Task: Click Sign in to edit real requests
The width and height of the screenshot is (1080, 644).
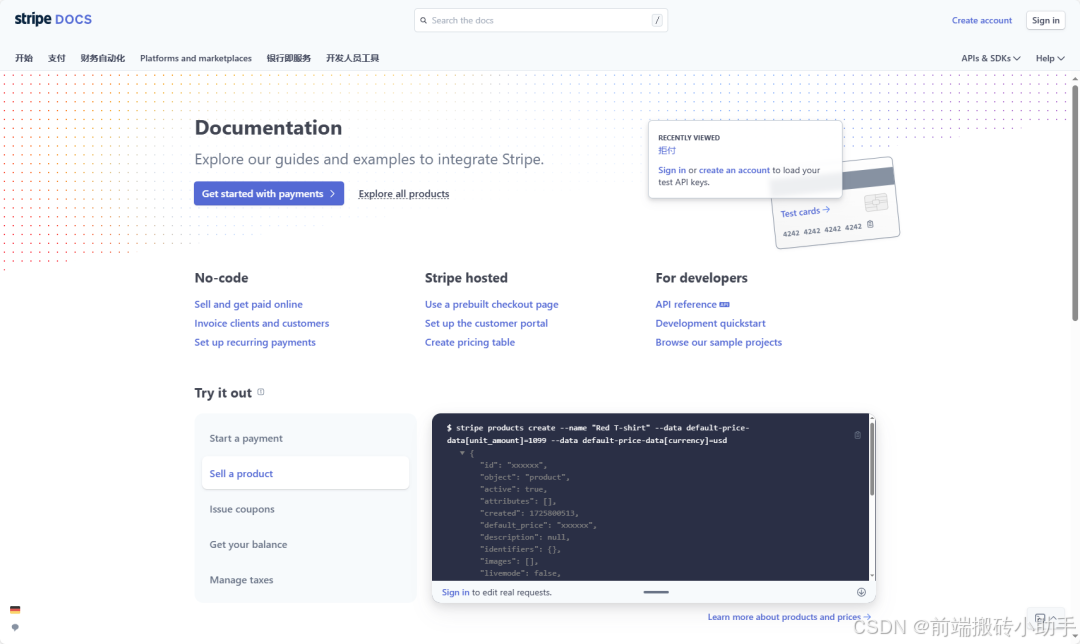Action: (455, 592)
